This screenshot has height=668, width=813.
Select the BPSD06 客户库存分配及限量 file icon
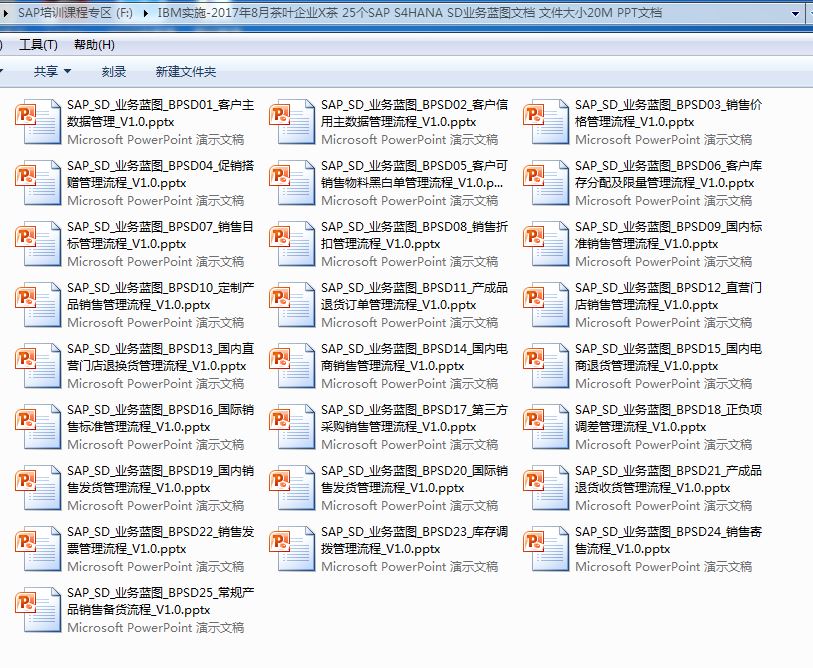tap(546, 183)
